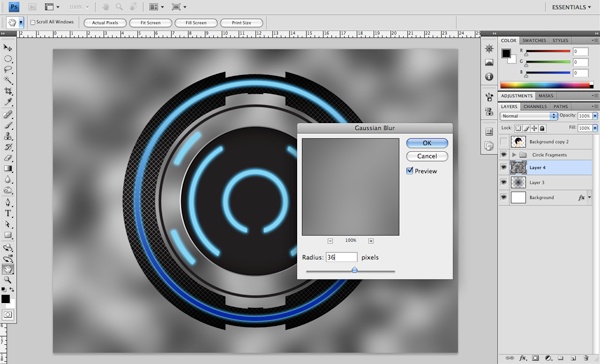Hide the Circle Fragments group
600x364 pixels.
(504, 155)
